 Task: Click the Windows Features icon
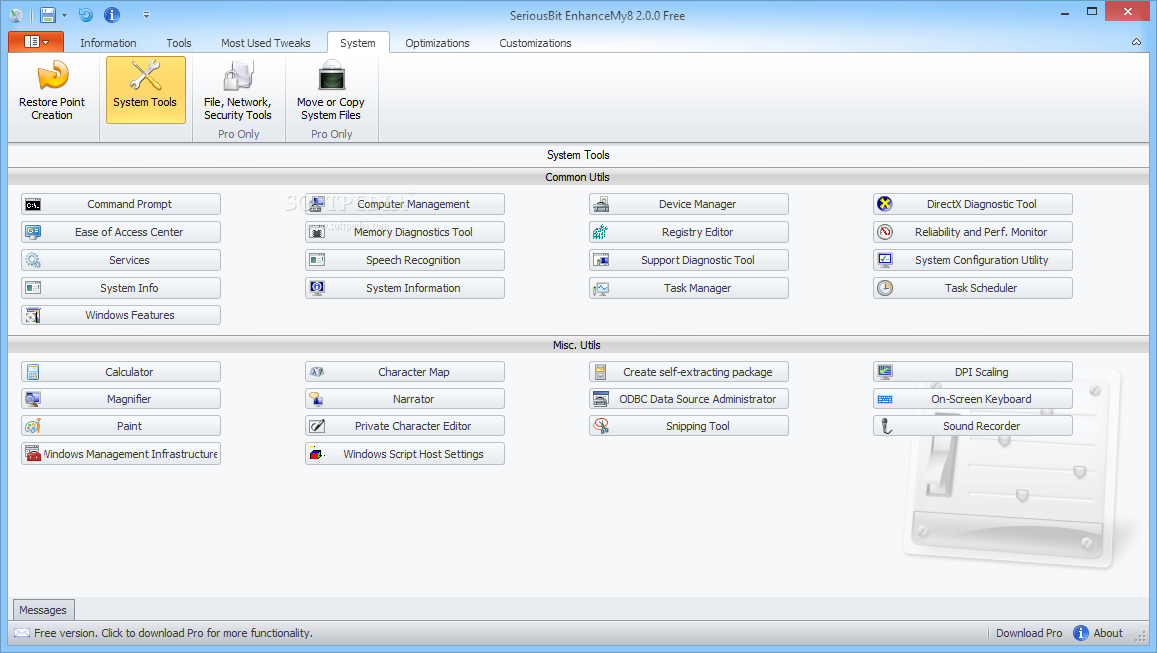[x=33, y=315]
